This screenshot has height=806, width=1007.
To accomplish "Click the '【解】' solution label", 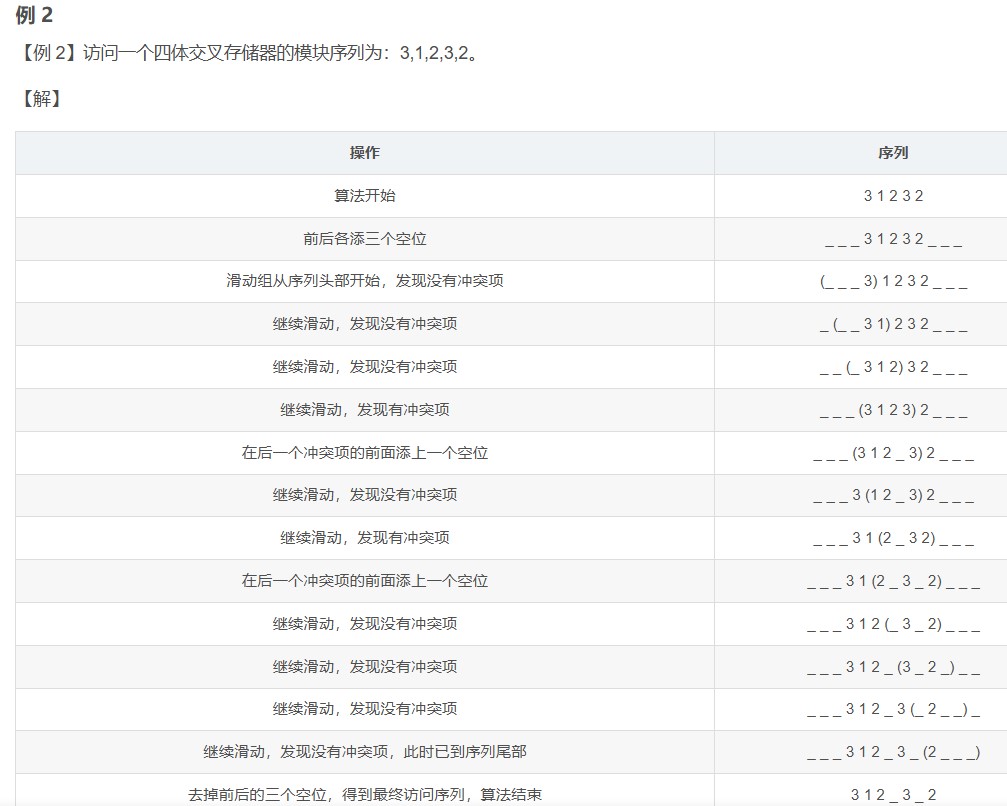I will click(x=41, y=98).
